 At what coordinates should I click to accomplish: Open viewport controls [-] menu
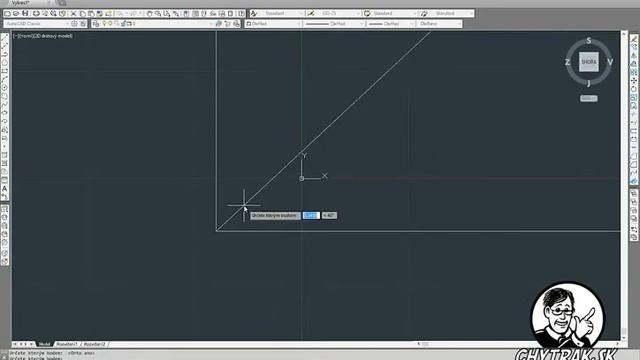tap(16, 36)
